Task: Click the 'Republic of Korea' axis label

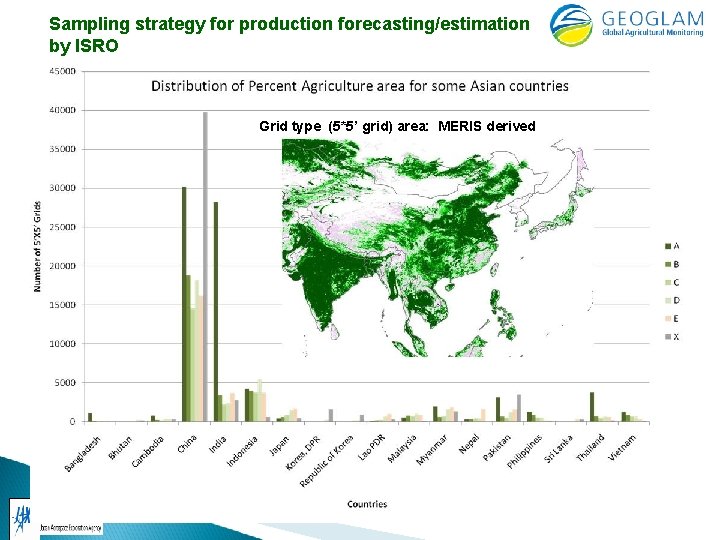Action: [x=326, y=461]
